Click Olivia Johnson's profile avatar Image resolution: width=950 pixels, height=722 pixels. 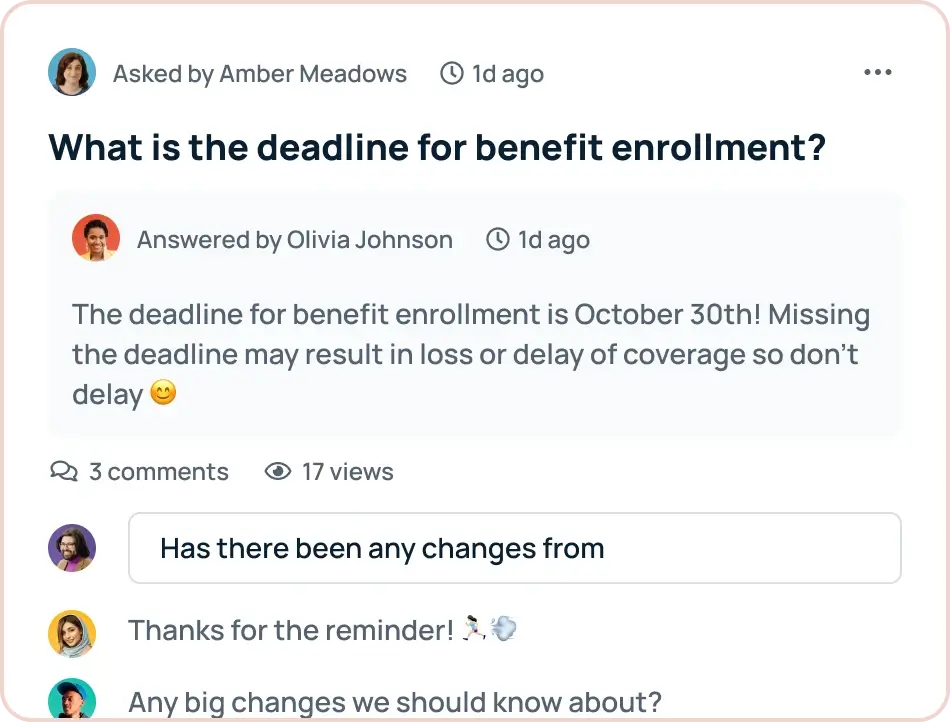[96, 239]
